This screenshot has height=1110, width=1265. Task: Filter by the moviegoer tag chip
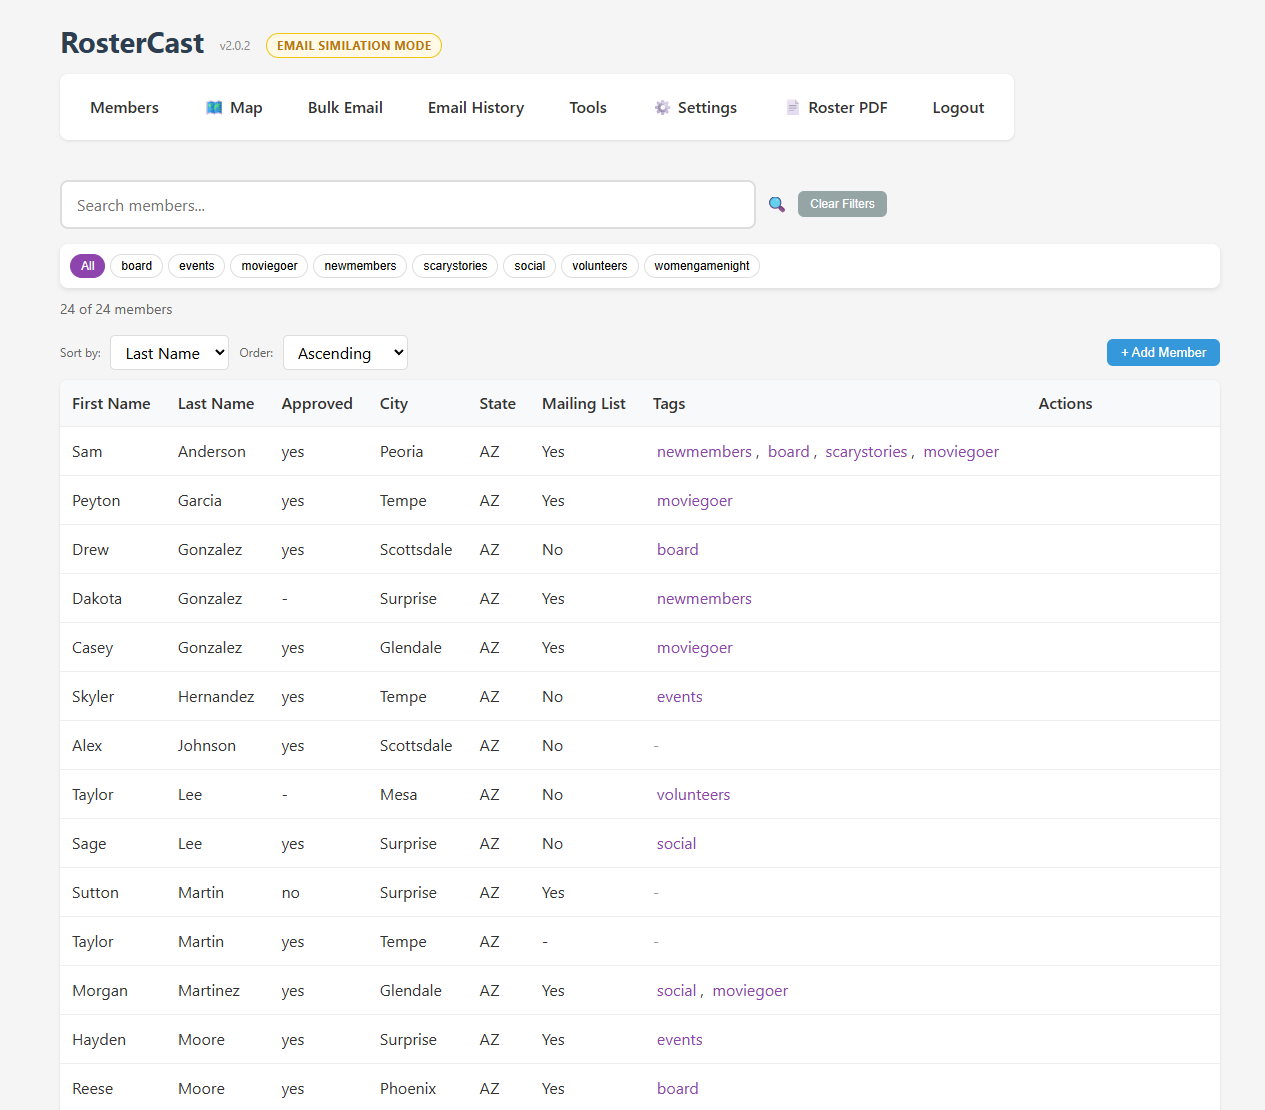click(269, 266)
